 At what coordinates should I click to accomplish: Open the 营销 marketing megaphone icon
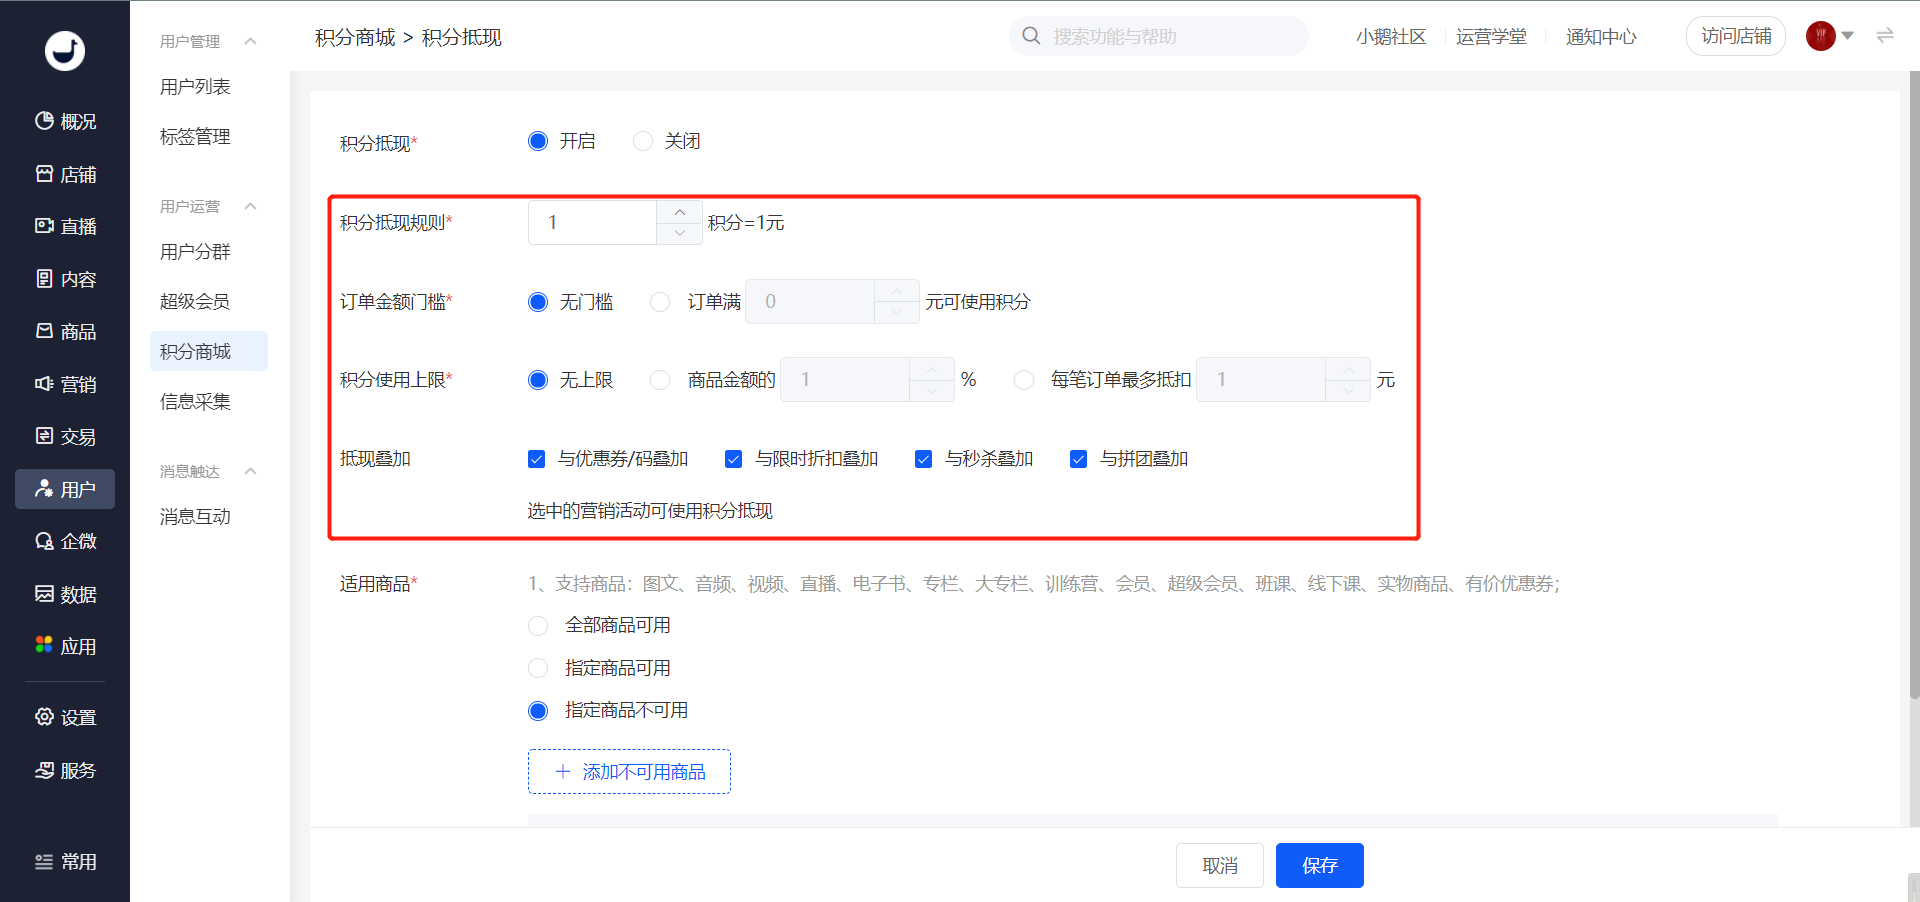pyautogui.click(x=44, y=384)
